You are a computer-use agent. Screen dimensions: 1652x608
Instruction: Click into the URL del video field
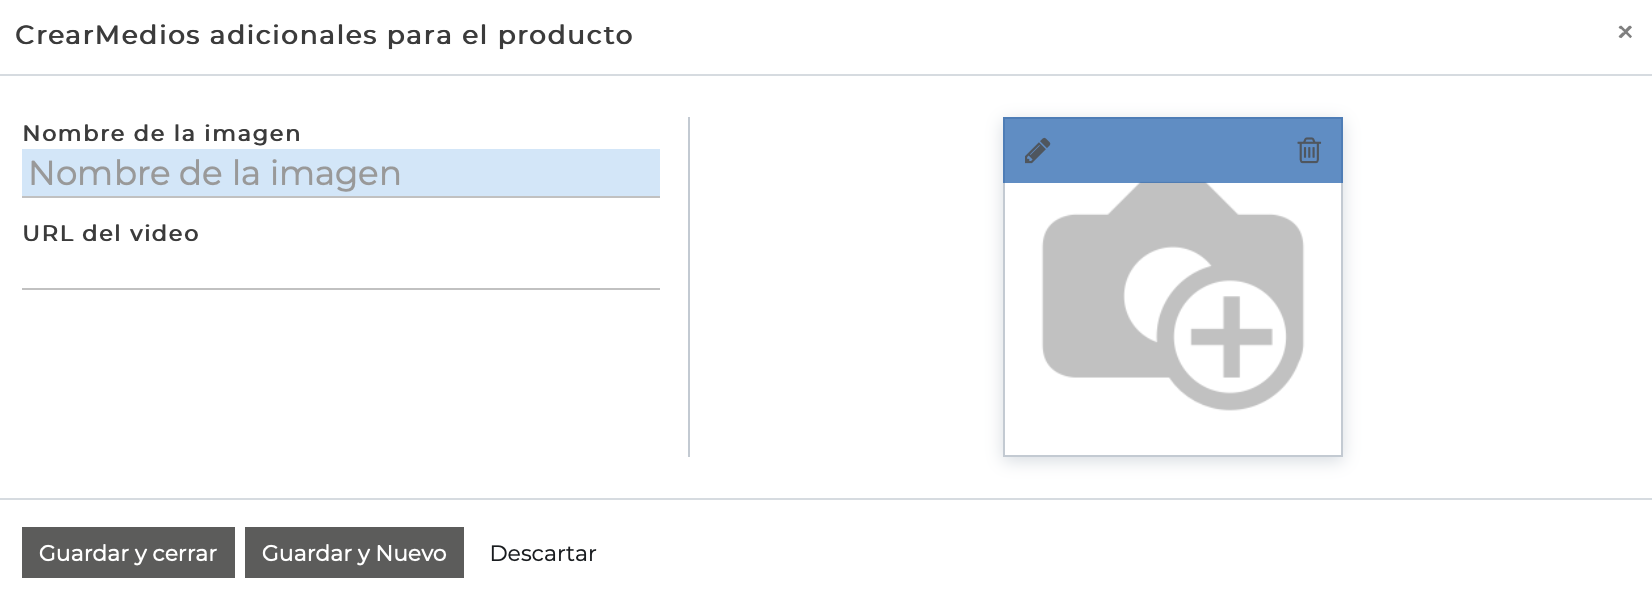341,269
